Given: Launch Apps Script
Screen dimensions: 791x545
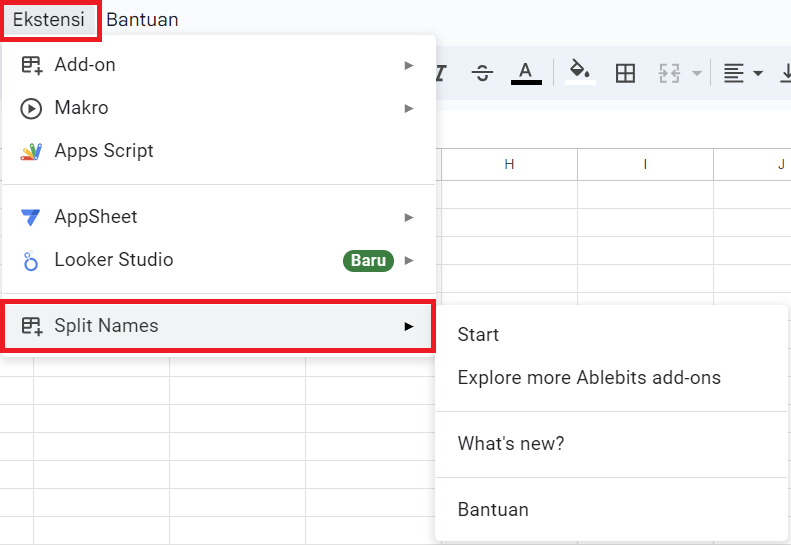Looking at the screenshot, I should point(218,151).
